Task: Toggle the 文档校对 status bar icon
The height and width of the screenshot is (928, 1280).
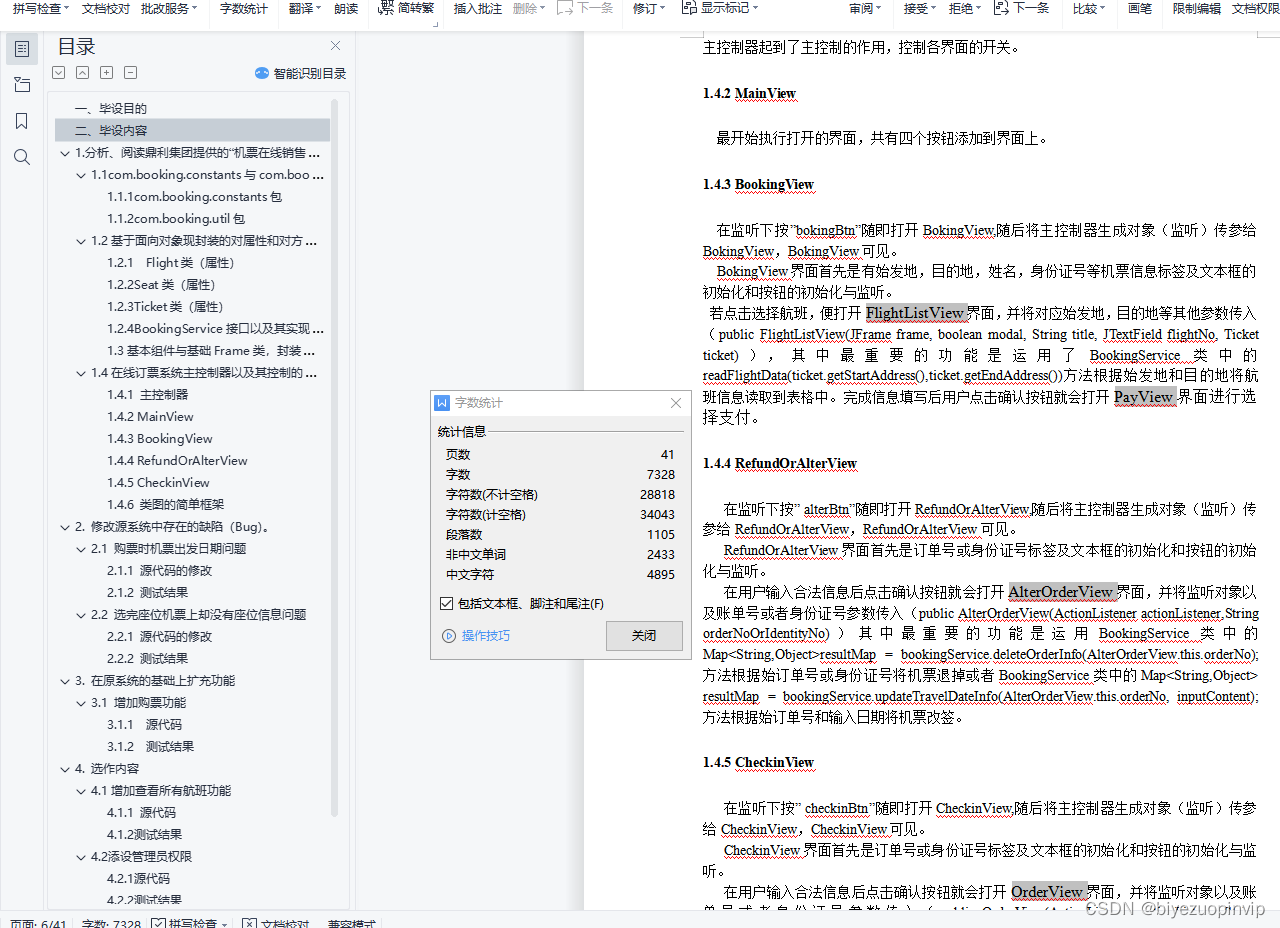Action: click(250, 923)
